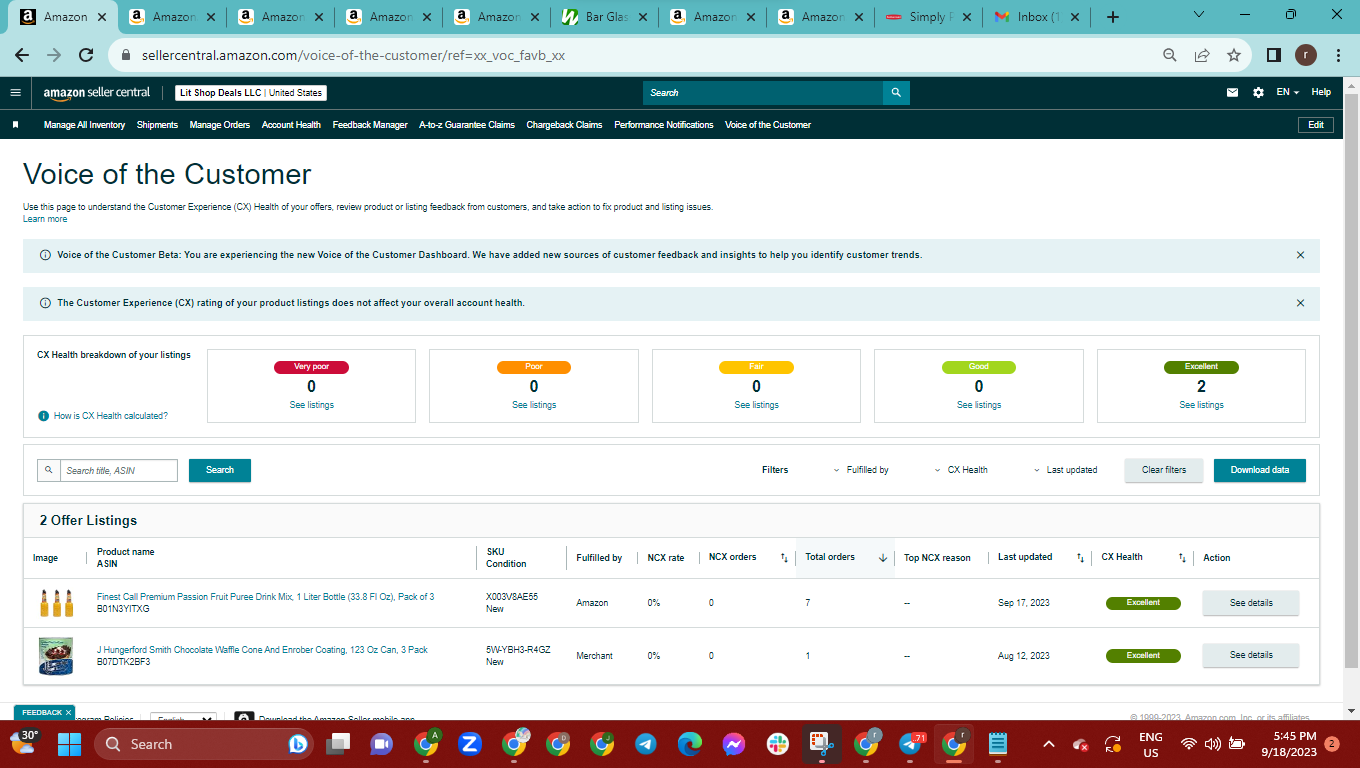1360x768 pixels.
Task: Switch to the Bar Glas browser tab
Action: tap(605, 17)
